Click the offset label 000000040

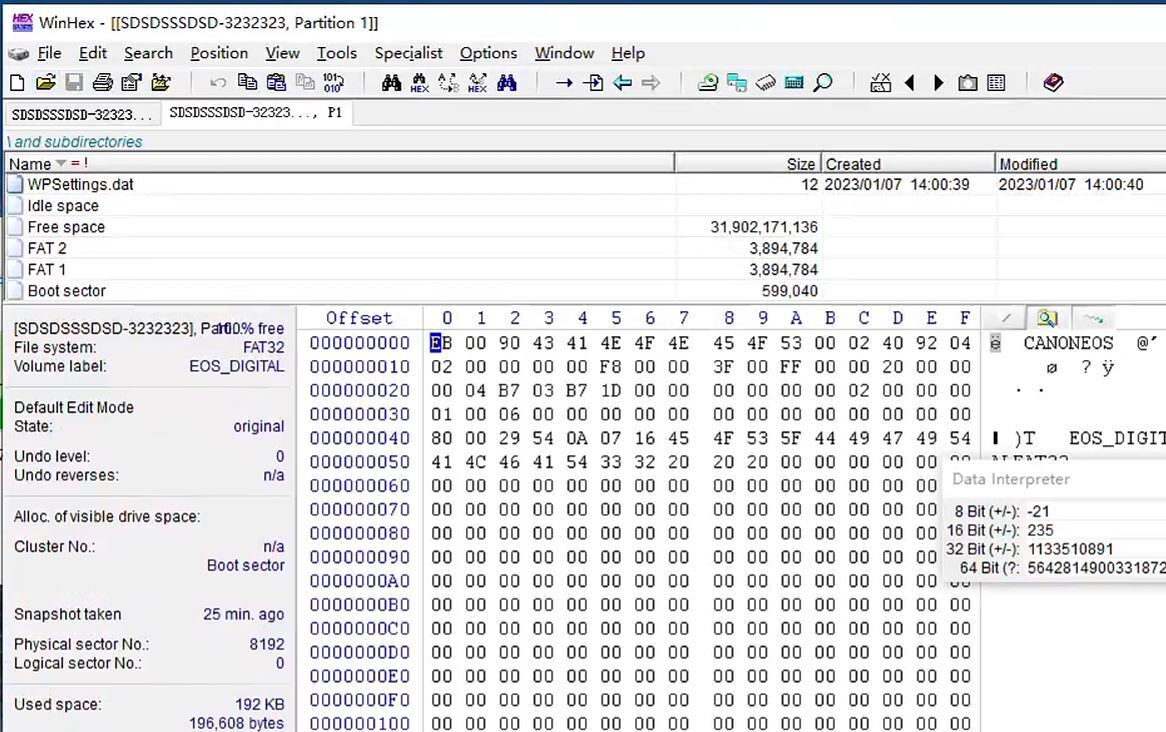click(360, 438)
